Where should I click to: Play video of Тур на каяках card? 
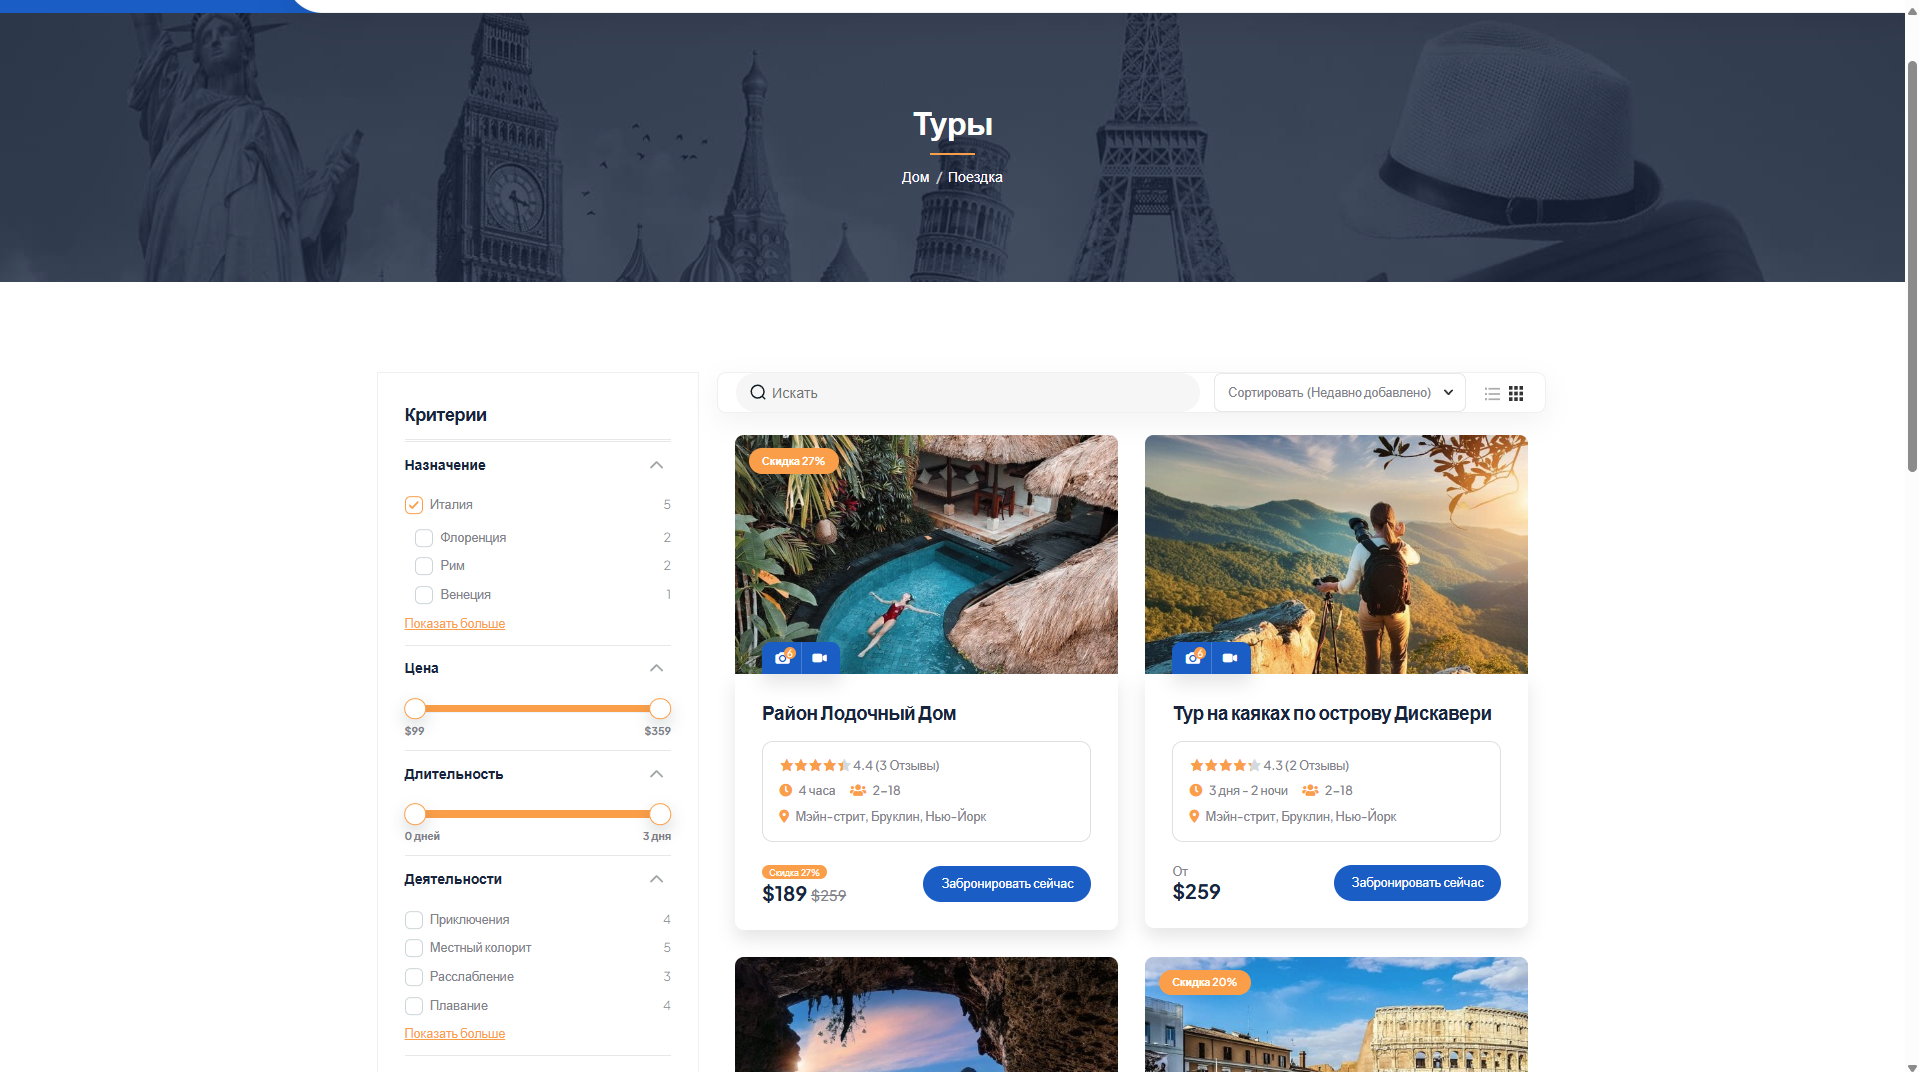pyautogui.click(x=1230, y=658)
